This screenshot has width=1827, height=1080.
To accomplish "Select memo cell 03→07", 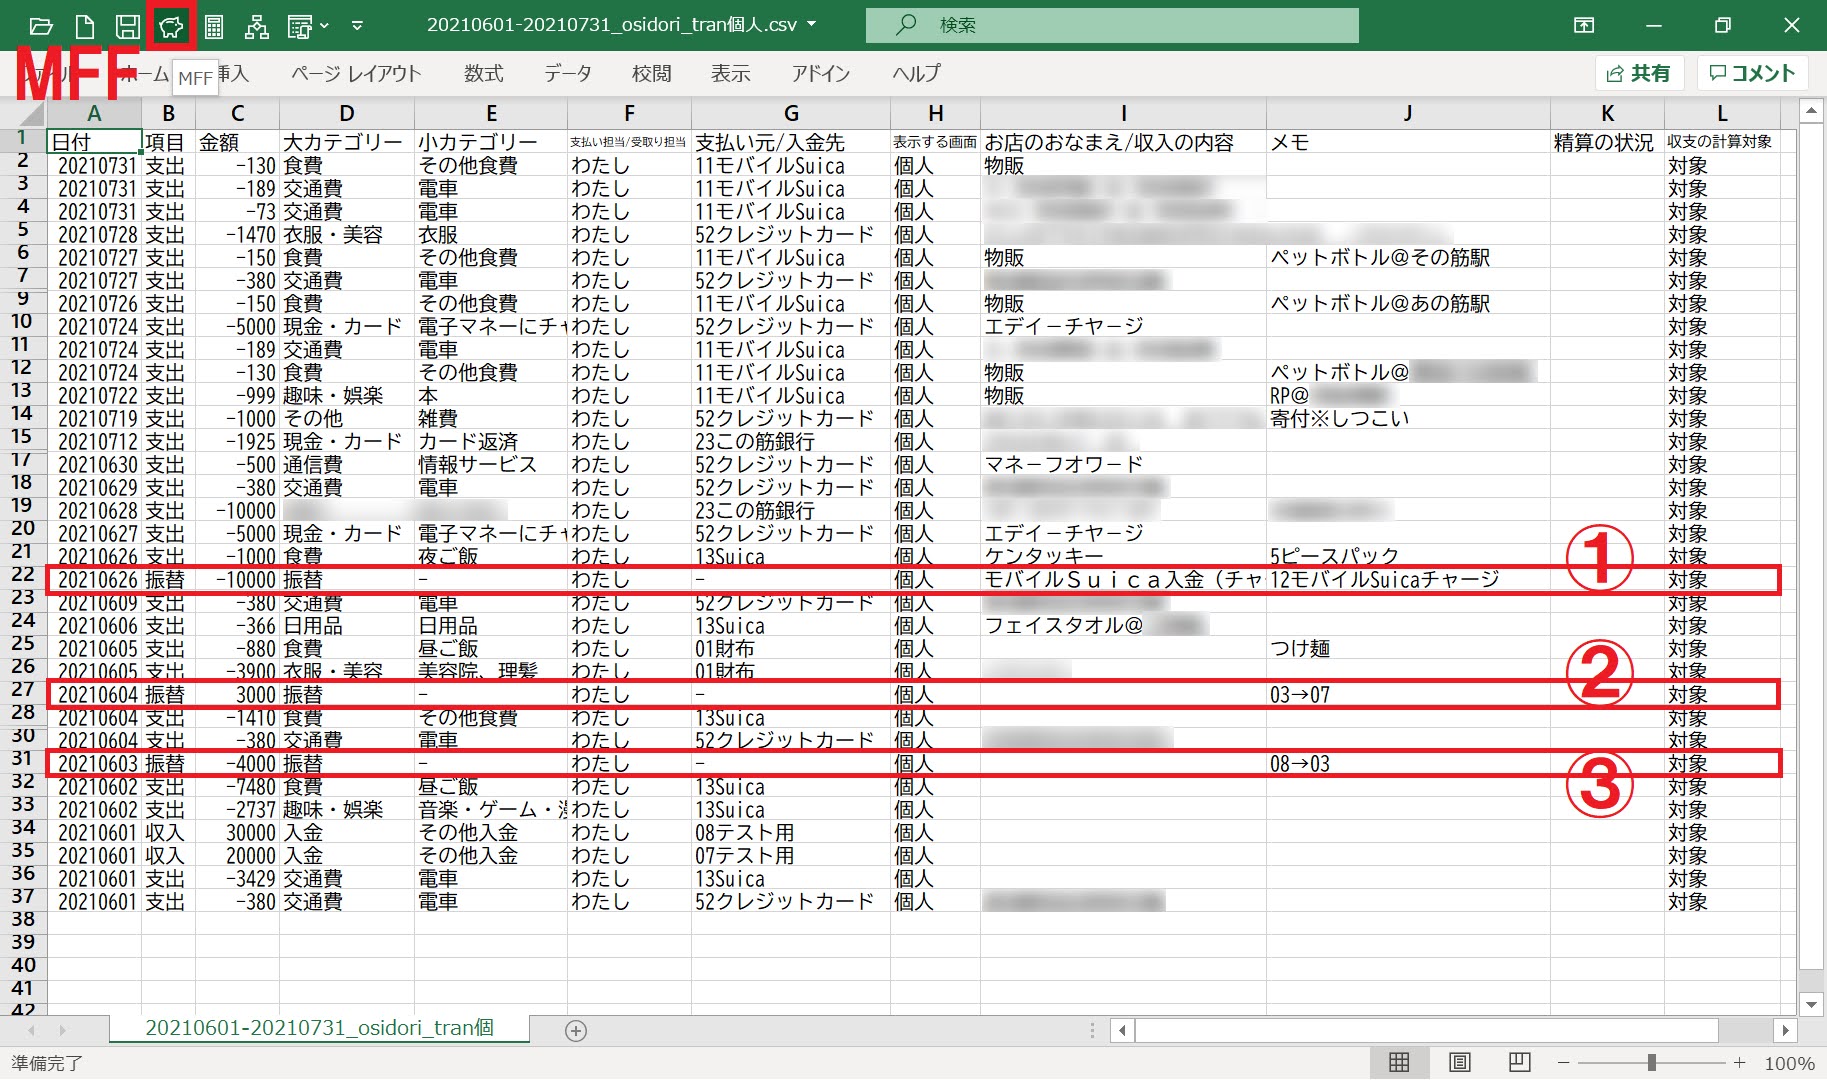I will click(1407, 694).
